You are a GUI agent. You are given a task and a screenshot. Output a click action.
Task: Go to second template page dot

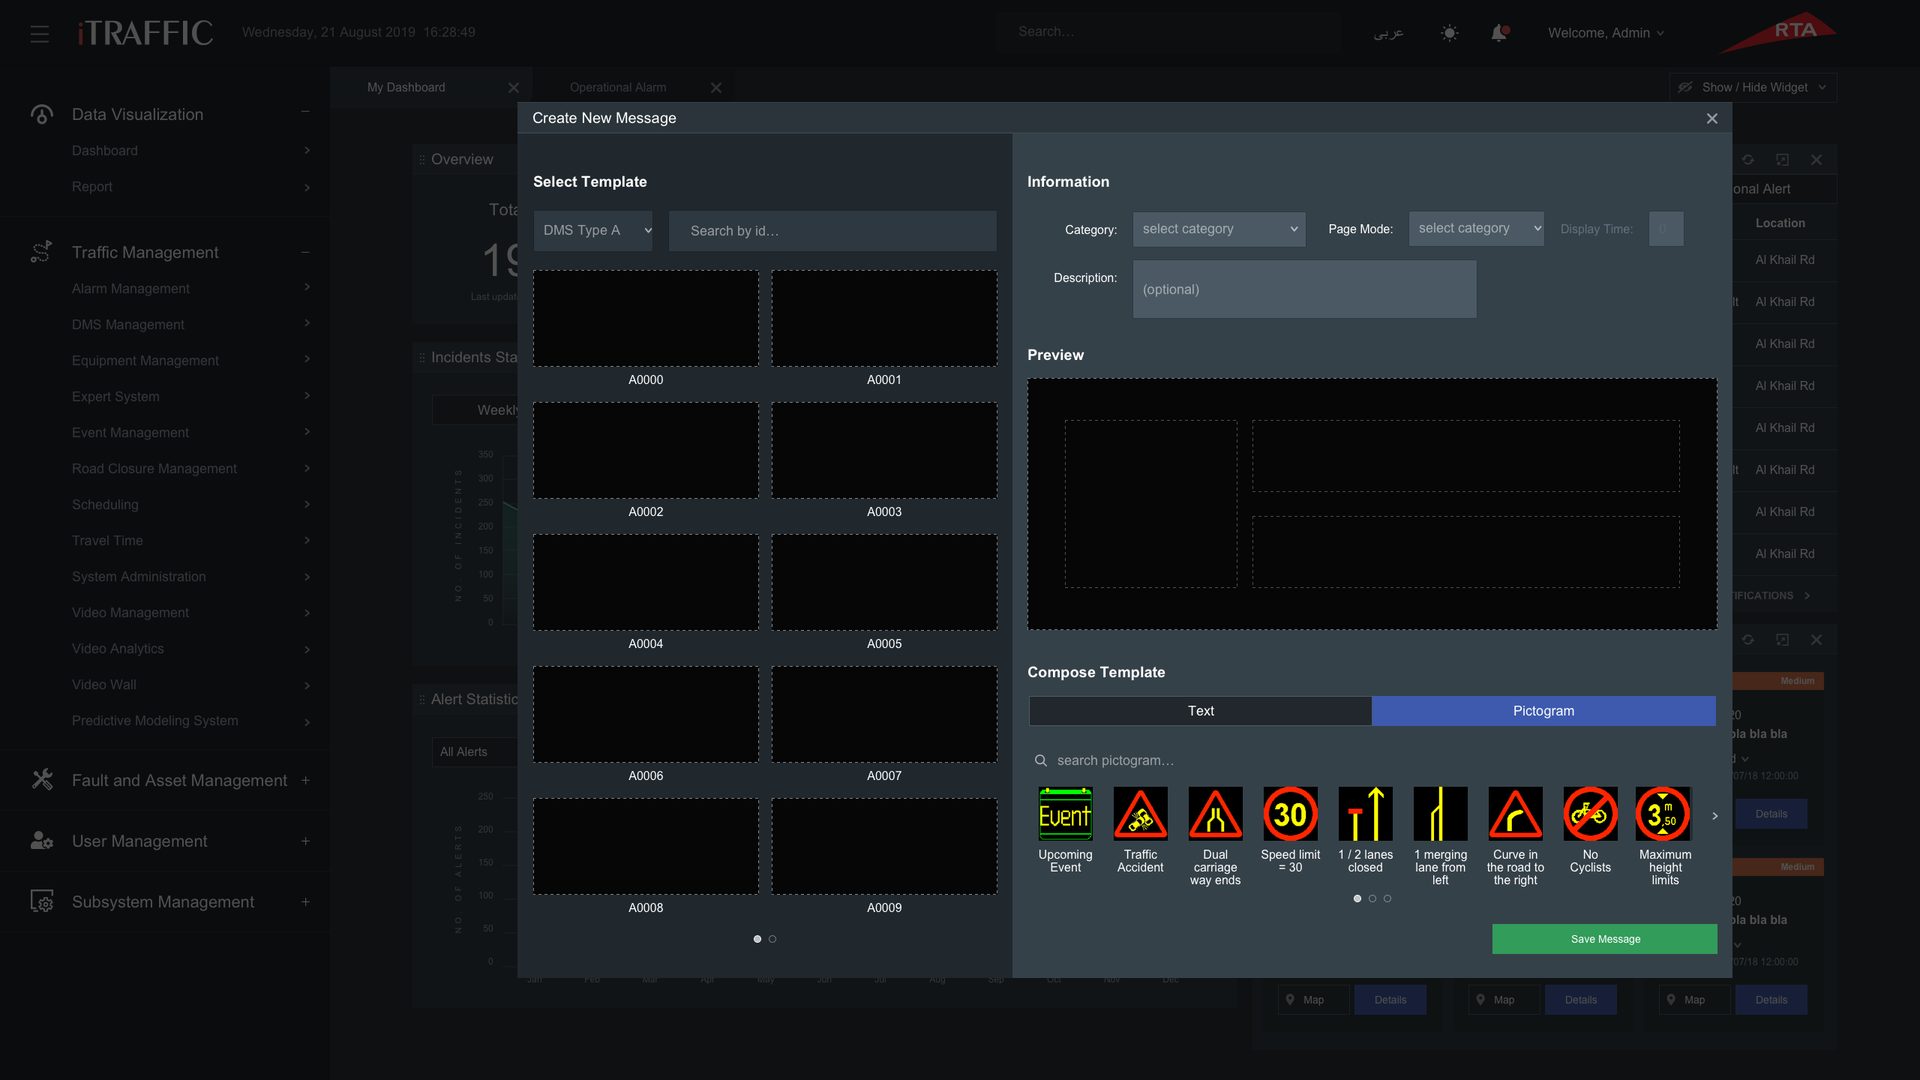click(x=772, y=939)
